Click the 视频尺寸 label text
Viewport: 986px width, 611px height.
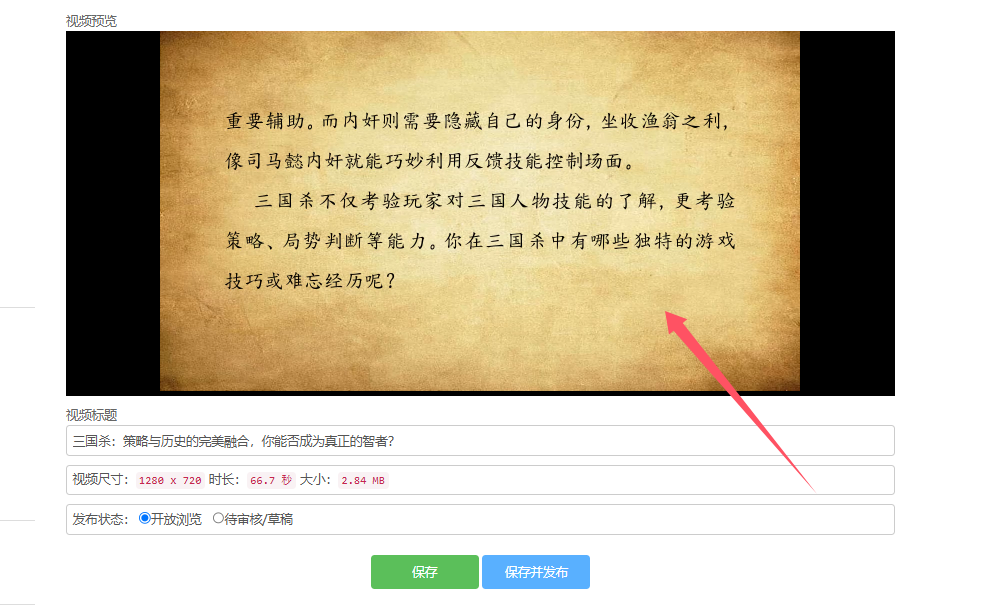pos(101,480)
